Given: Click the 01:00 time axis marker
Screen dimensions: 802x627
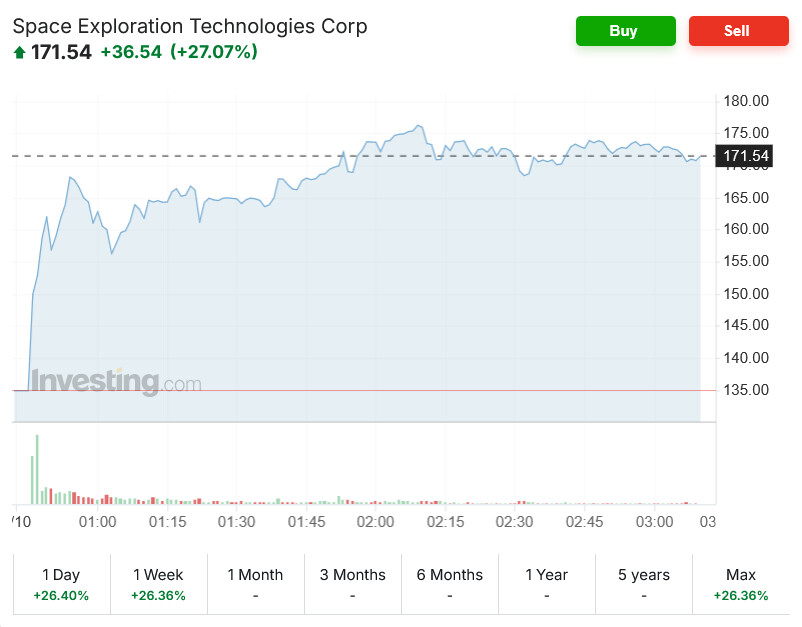Looking at the screenshot, I should click(97, 522).
